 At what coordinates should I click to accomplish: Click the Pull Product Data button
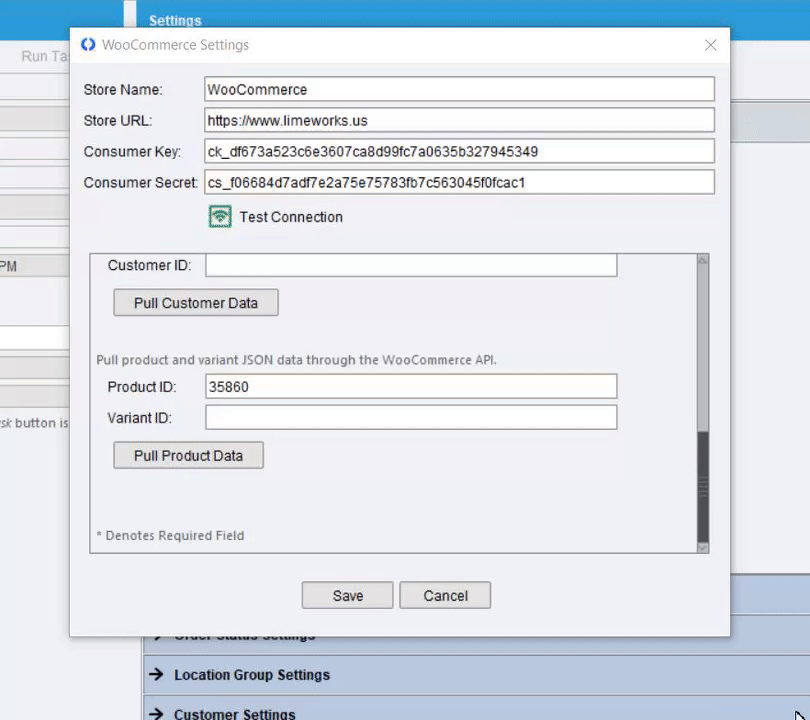pos(189,456)
